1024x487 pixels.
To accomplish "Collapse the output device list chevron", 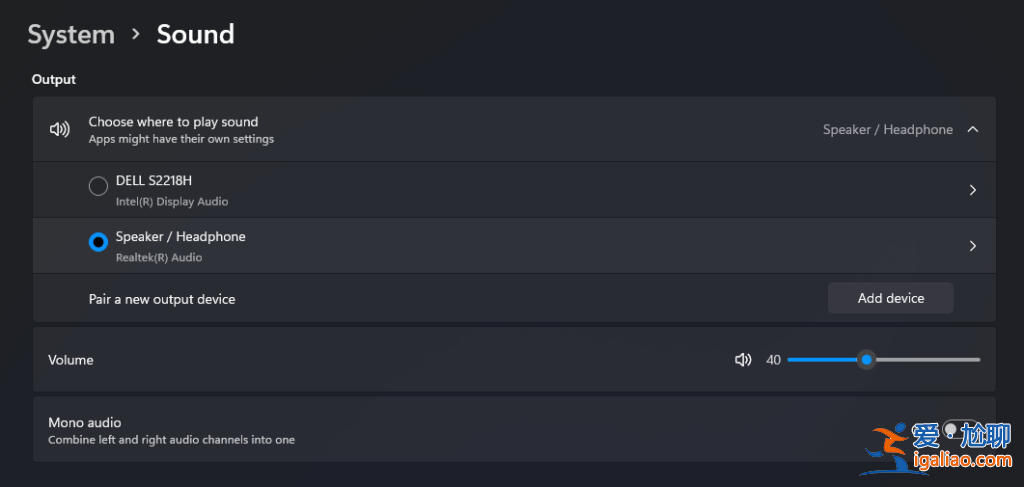I will click(973, 129).
